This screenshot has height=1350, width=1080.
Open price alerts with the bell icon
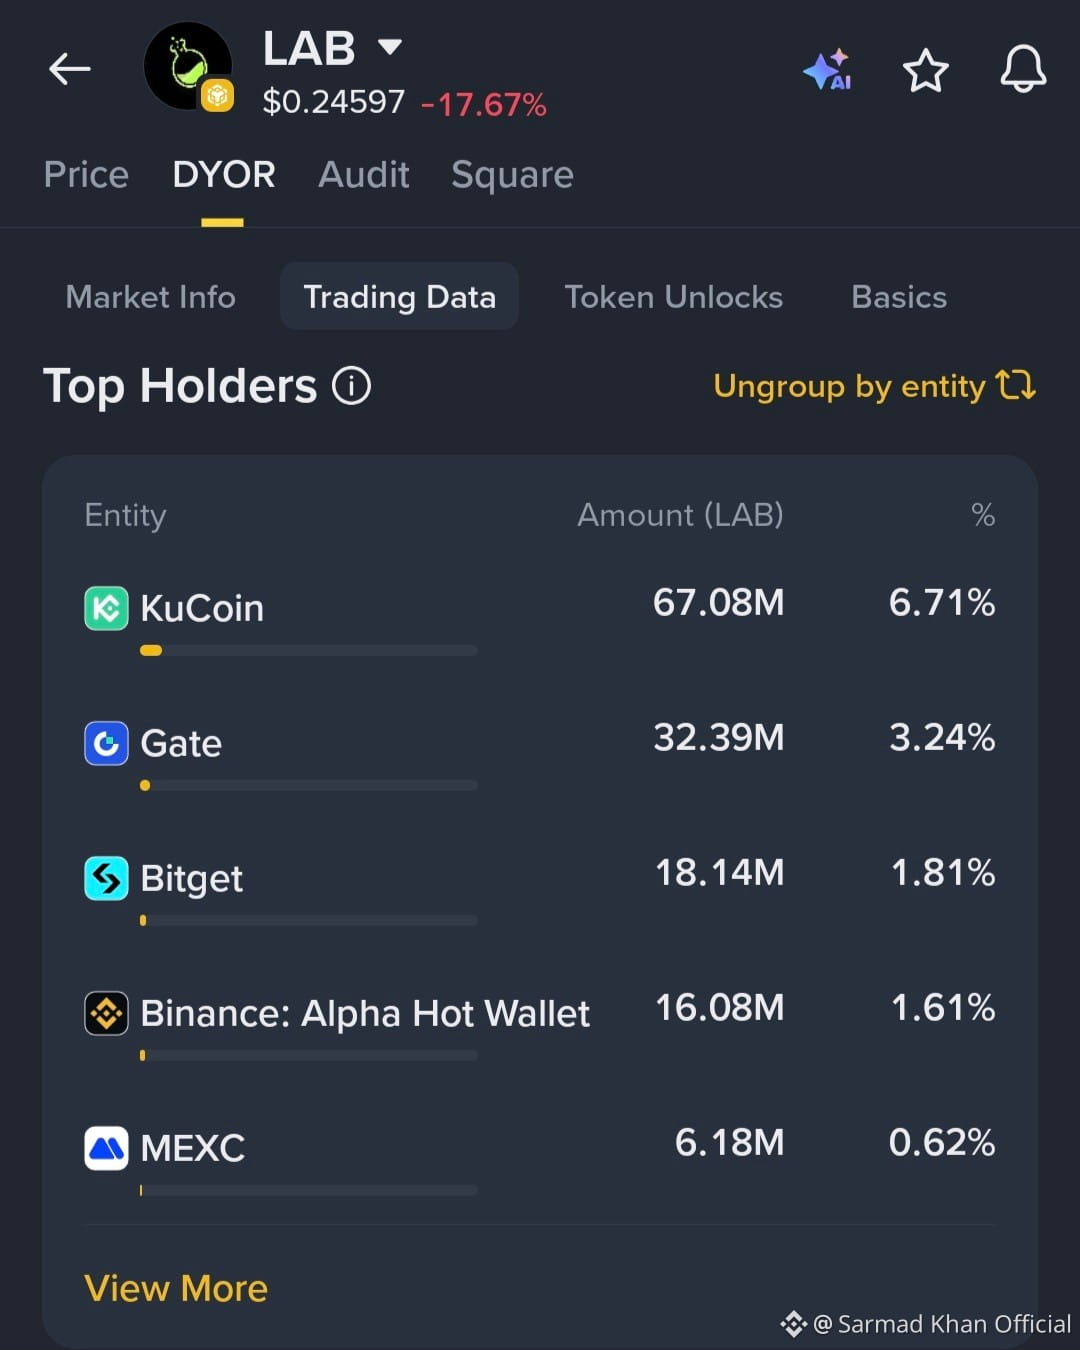[1023, 70]
